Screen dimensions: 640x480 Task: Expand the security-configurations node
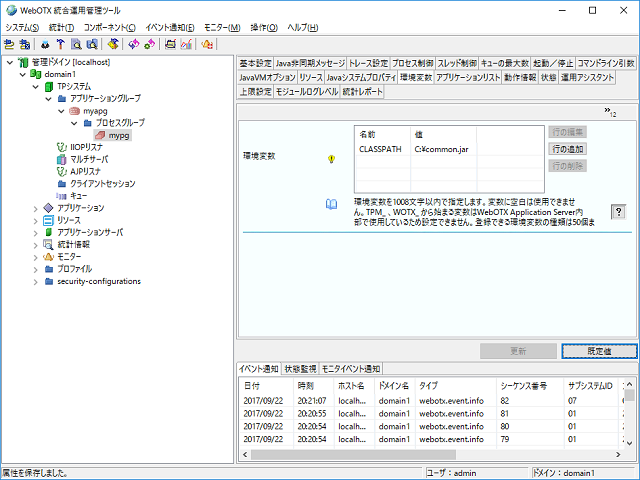coord(36,281)
